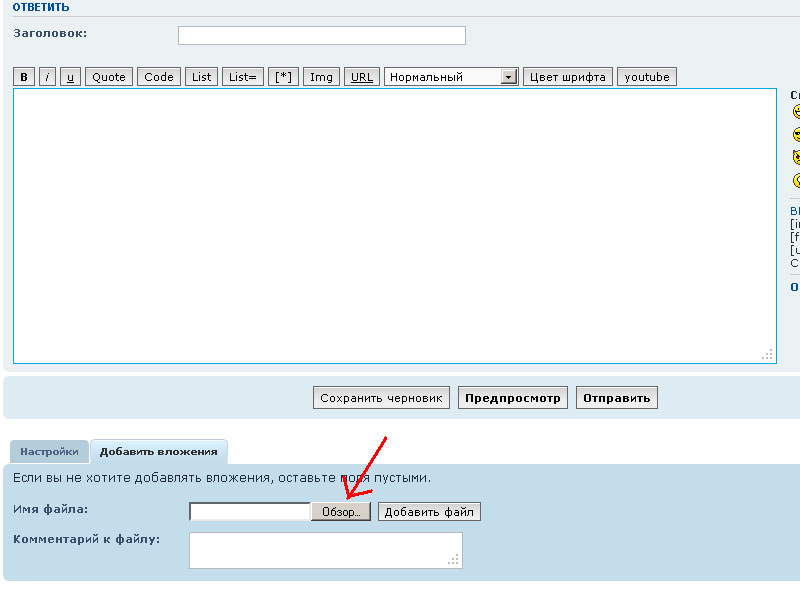Switch to the "Настройки" tab
Screen dimensions: 800x600
pos(49,452)
